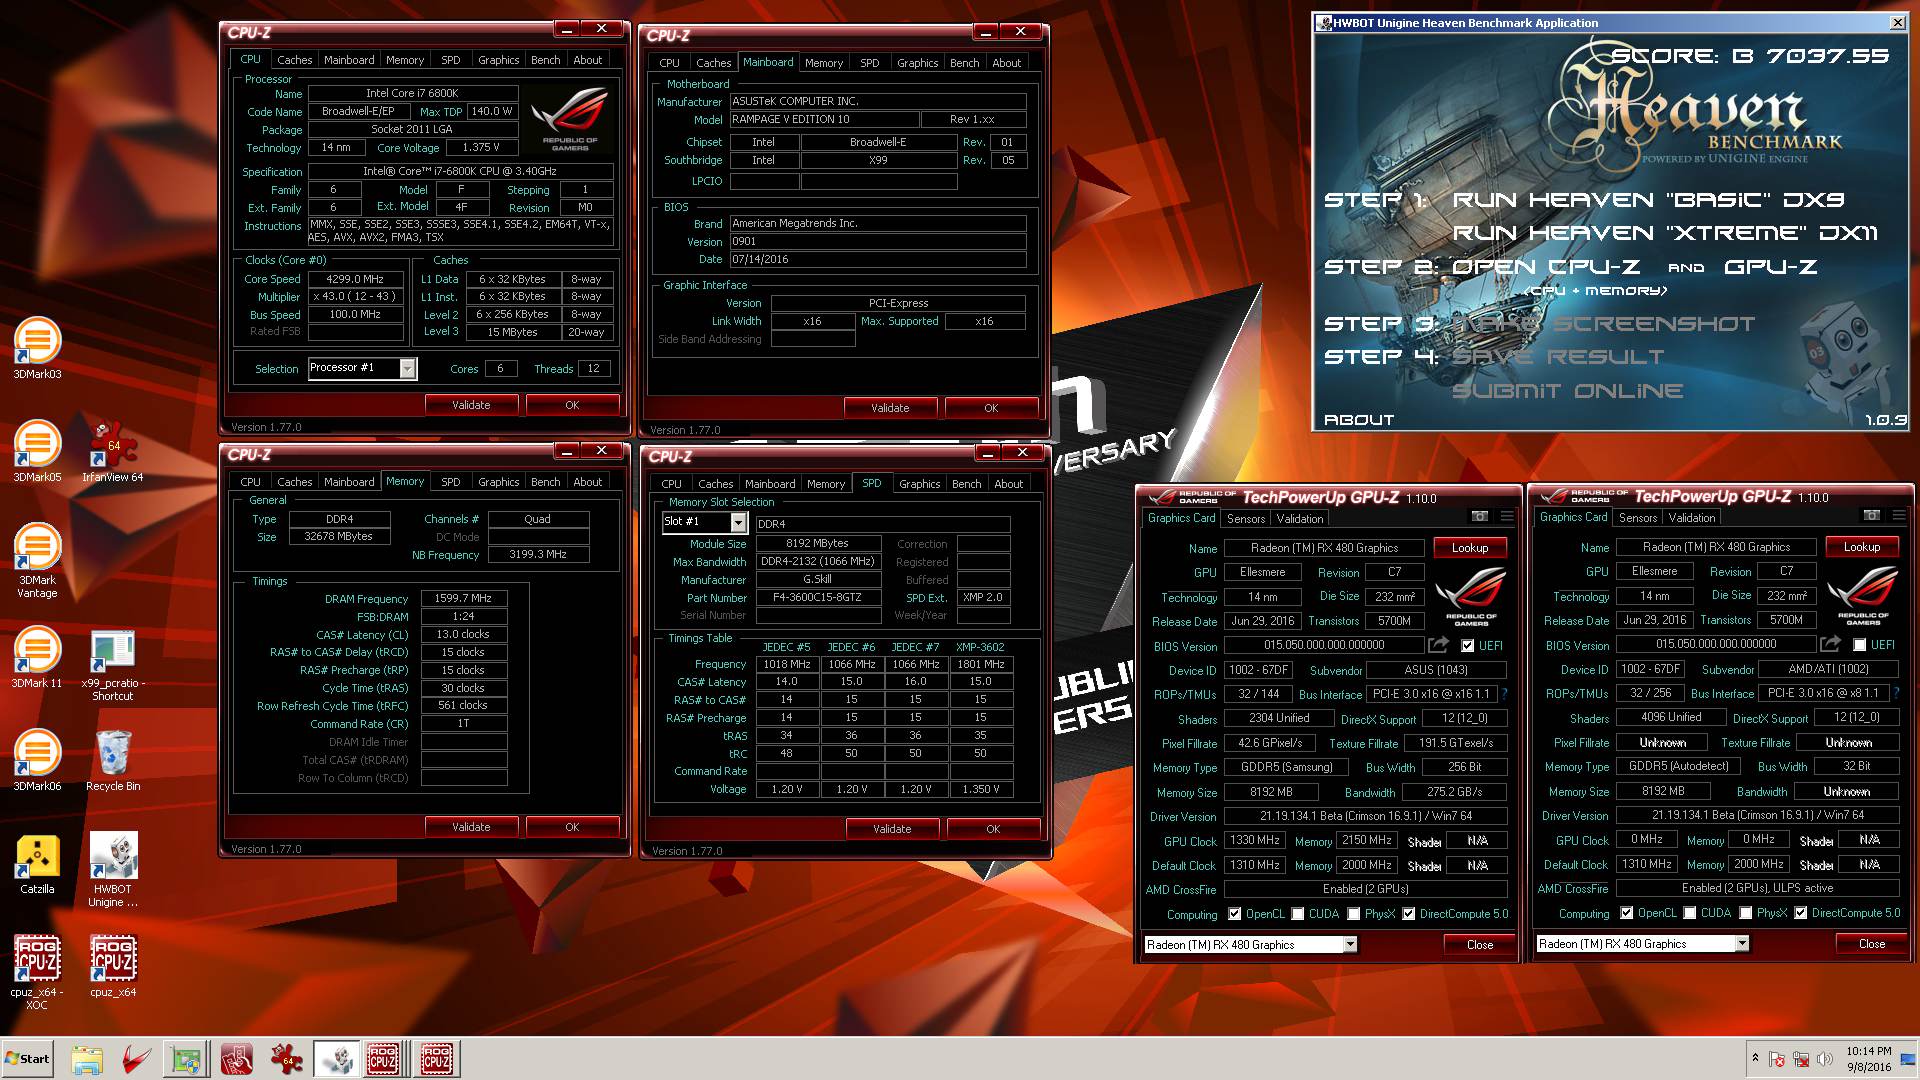Open the hamburger menu icon in left GPU-Z window

[x=1507, y=517]
